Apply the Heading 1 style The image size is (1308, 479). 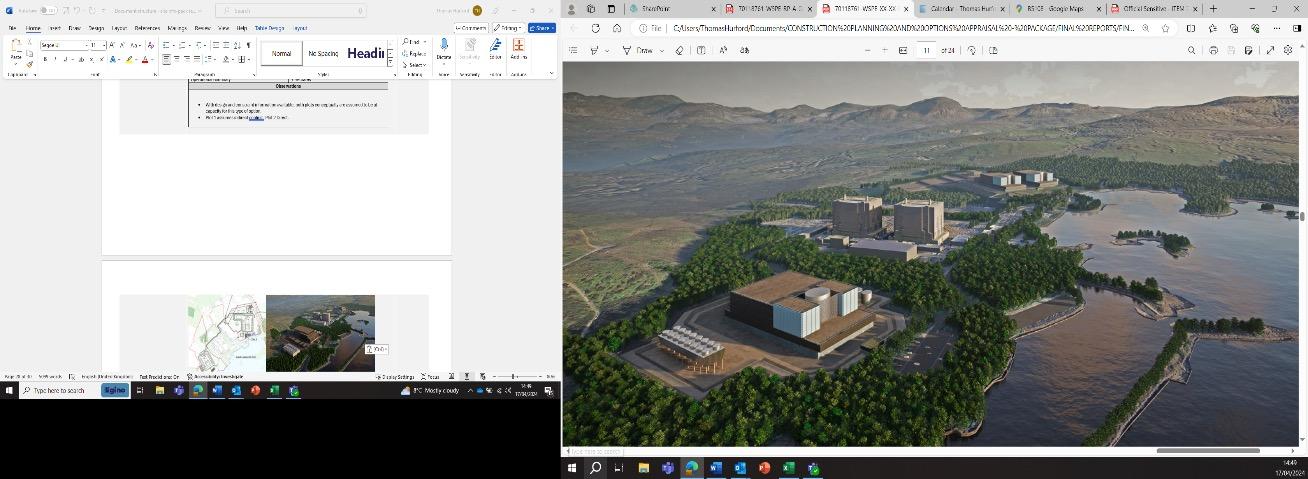point(365,53)
